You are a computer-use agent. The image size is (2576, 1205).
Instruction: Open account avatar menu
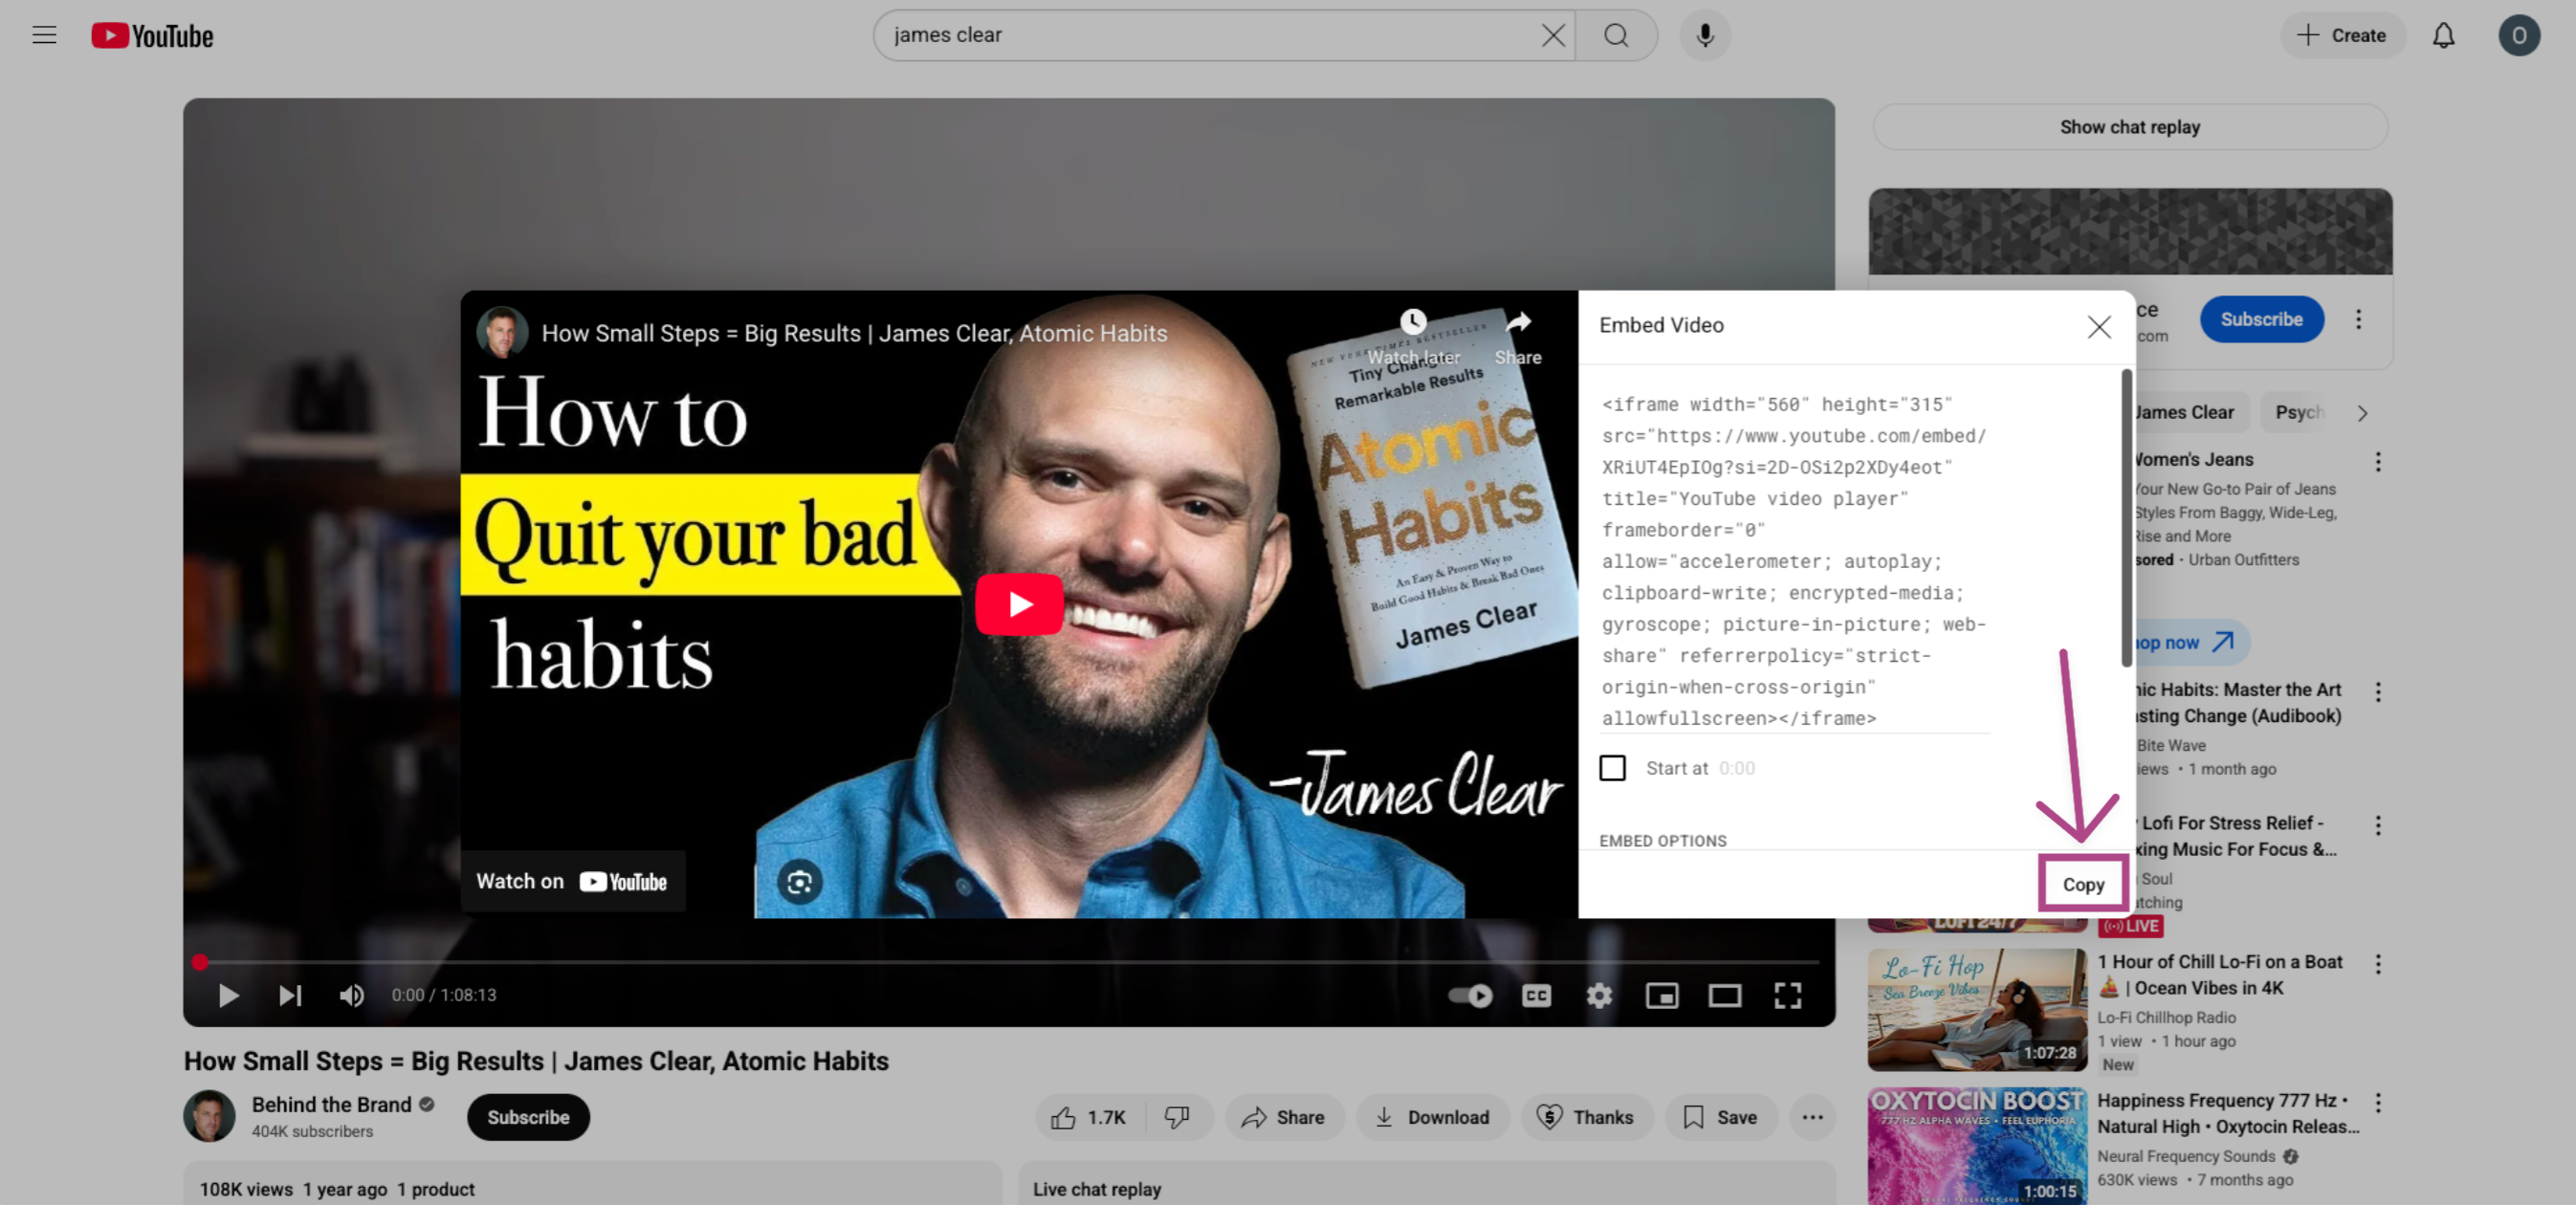[2518, 36]
